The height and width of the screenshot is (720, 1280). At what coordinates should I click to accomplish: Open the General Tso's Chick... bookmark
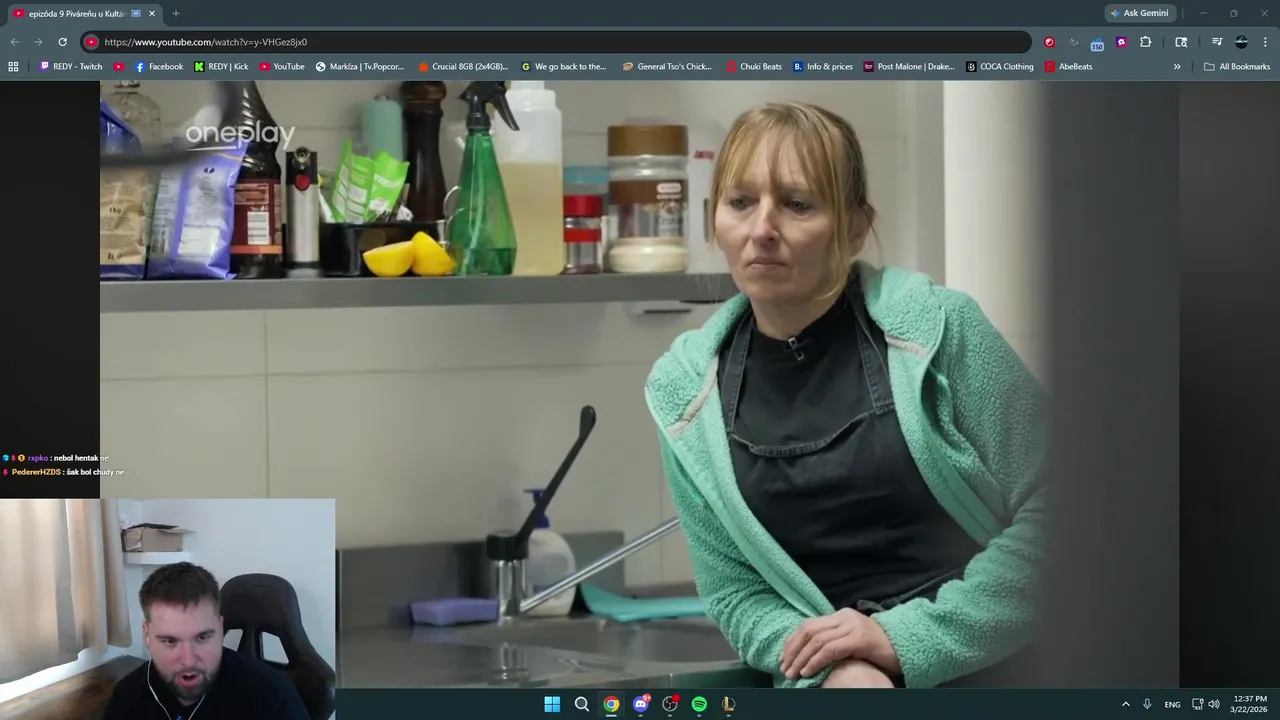[x=667, y=67]
